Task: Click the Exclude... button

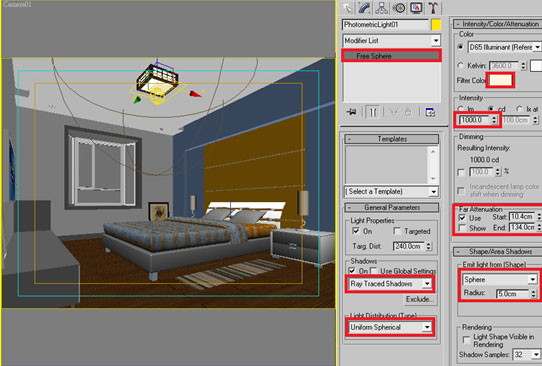Action: point(420,299)
